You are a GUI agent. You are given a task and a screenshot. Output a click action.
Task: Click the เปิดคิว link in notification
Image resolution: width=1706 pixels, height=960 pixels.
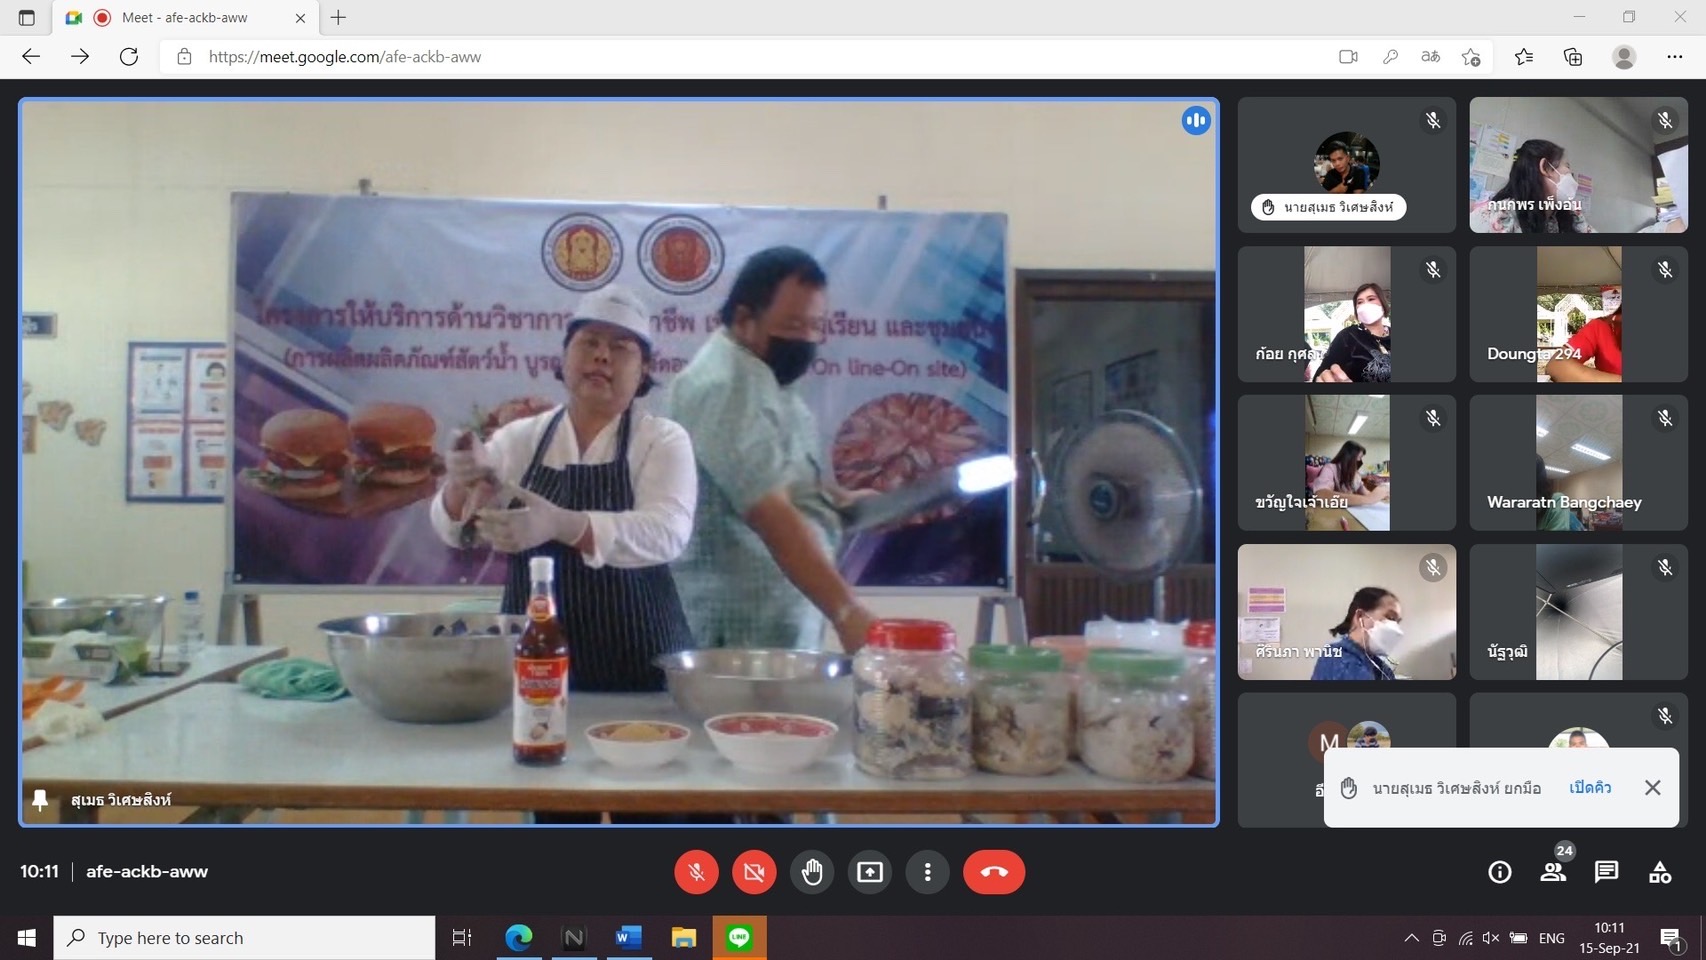1590,788
